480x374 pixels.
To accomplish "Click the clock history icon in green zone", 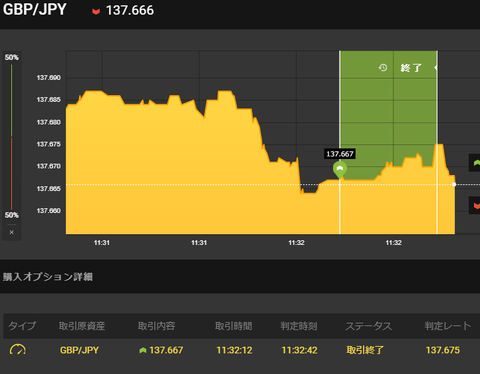I will [x=383, y=68].
